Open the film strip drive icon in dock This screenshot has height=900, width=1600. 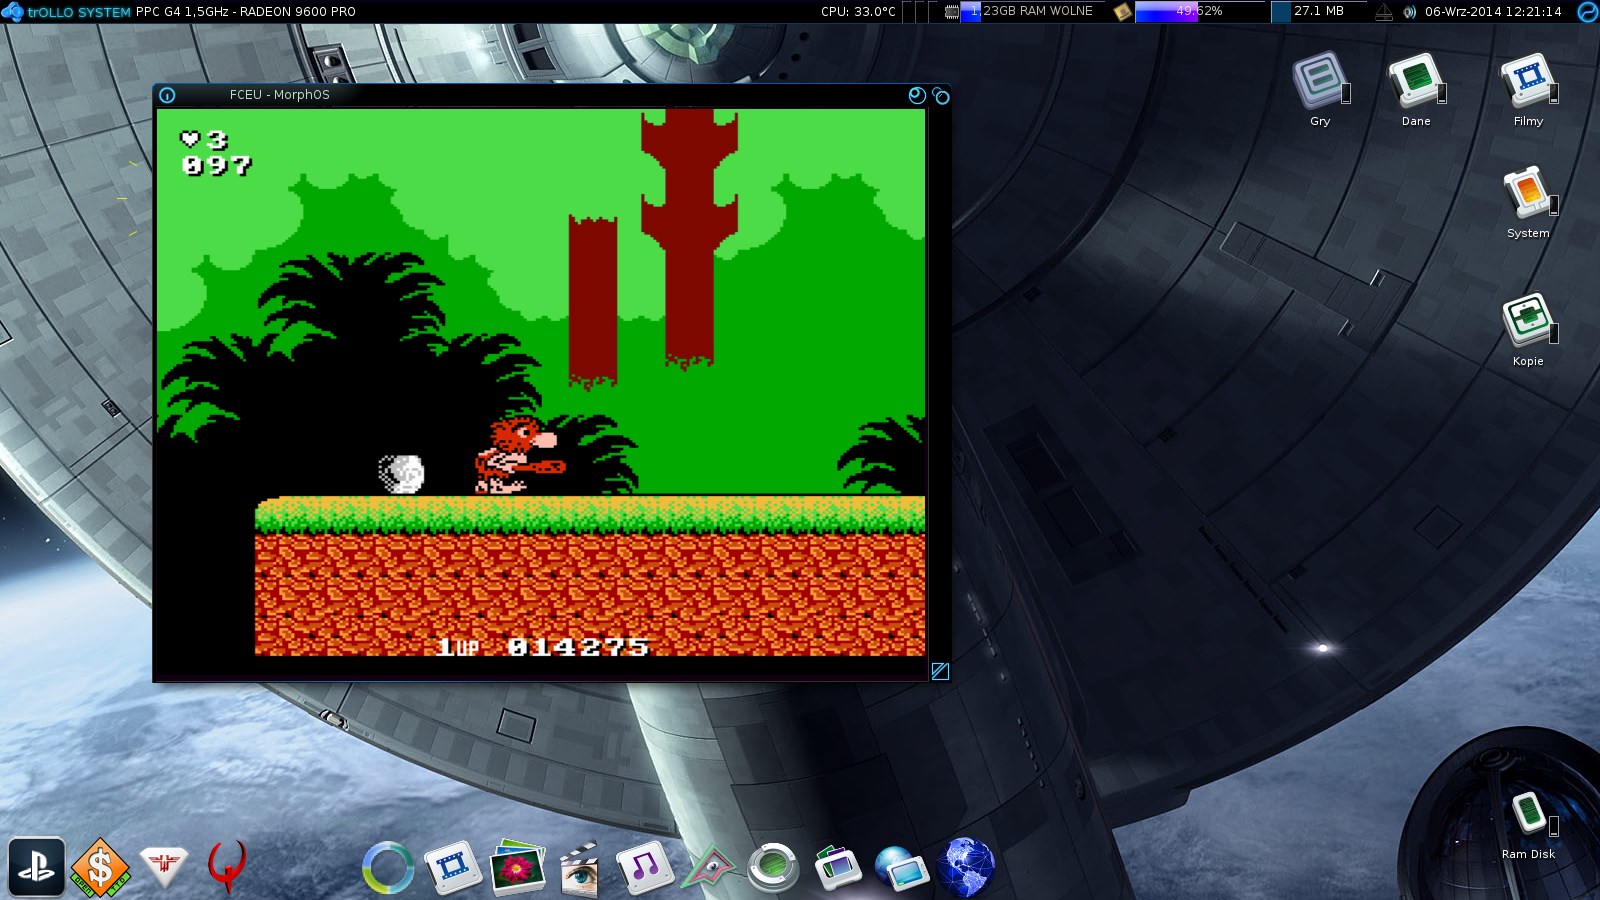(x=452, y=867)
